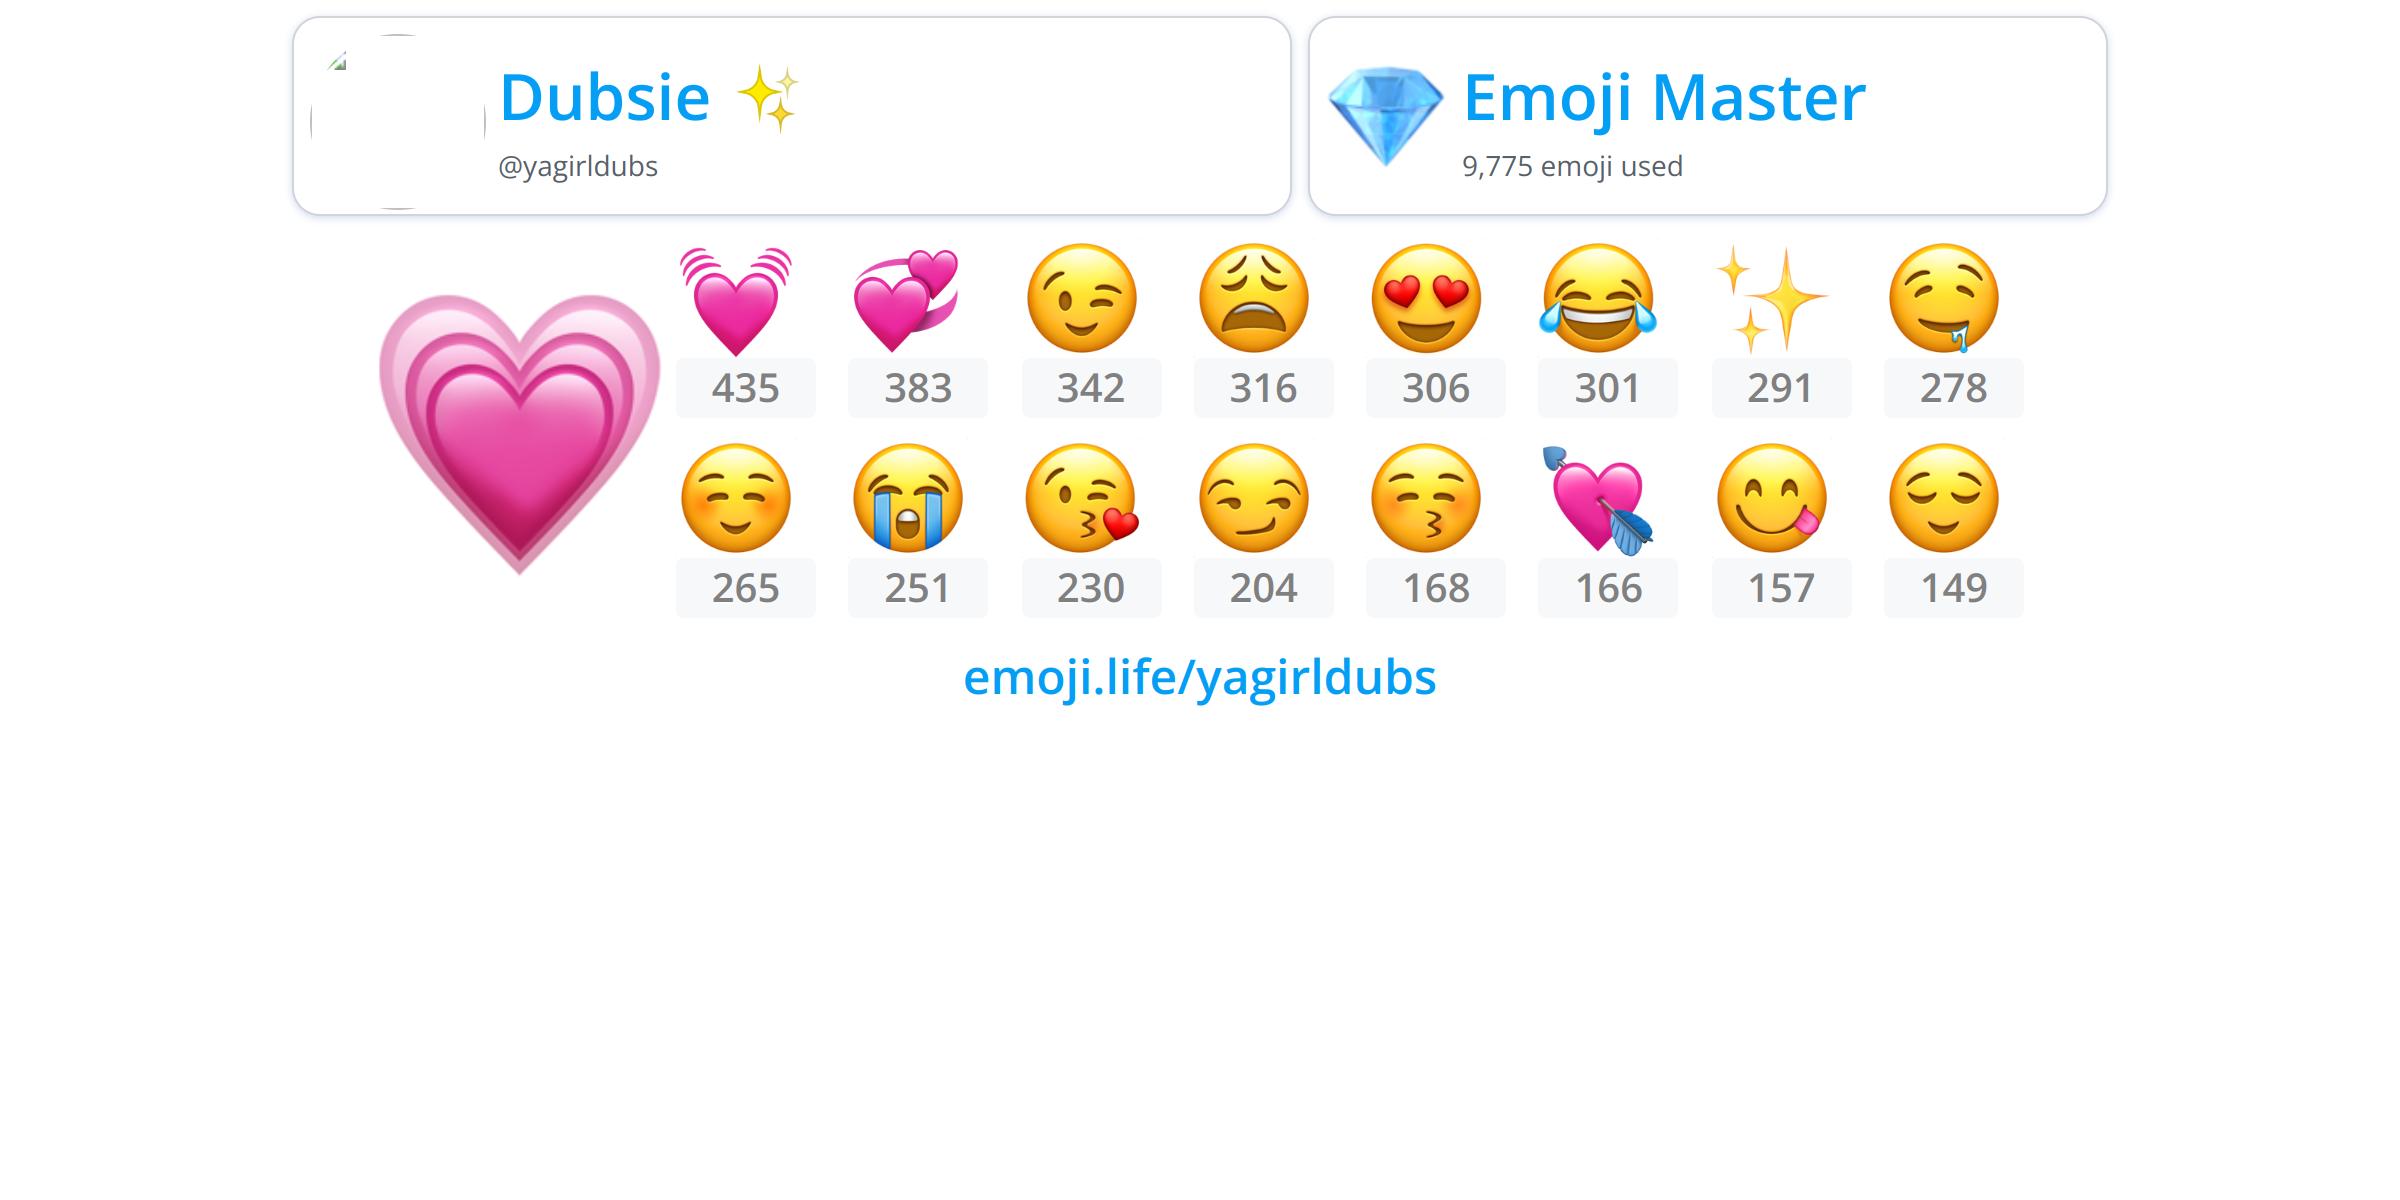
Task: Select the yummy tongue-out face emoji
Action: pos(1772,498)
